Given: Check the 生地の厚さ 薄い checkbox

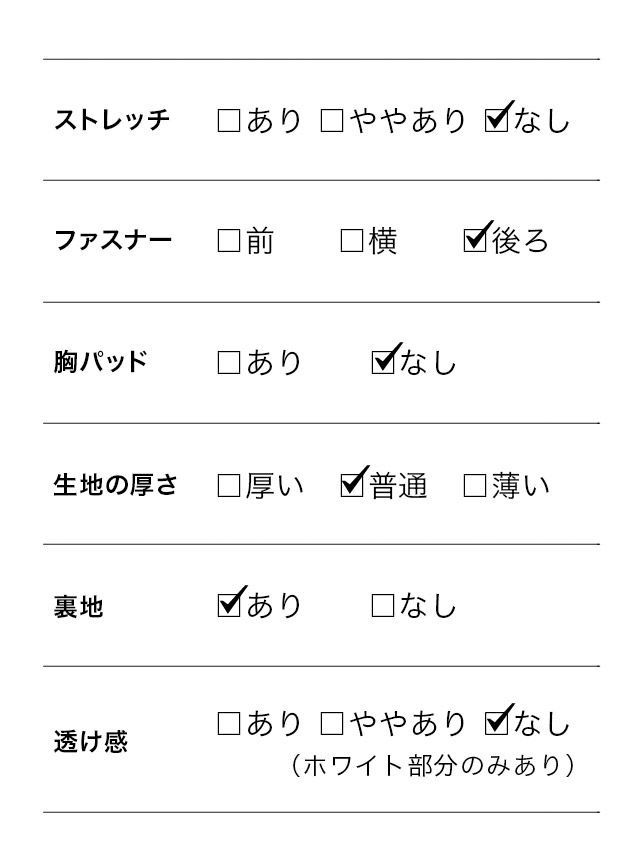Looking at the screenshot, I should [x=475, y=486].
